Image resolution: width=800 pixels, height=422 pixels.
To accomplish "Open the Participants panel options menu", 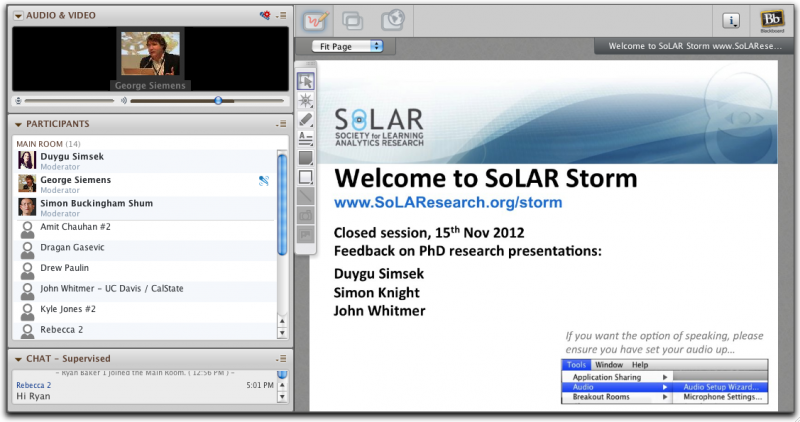I will coord(282,124).
